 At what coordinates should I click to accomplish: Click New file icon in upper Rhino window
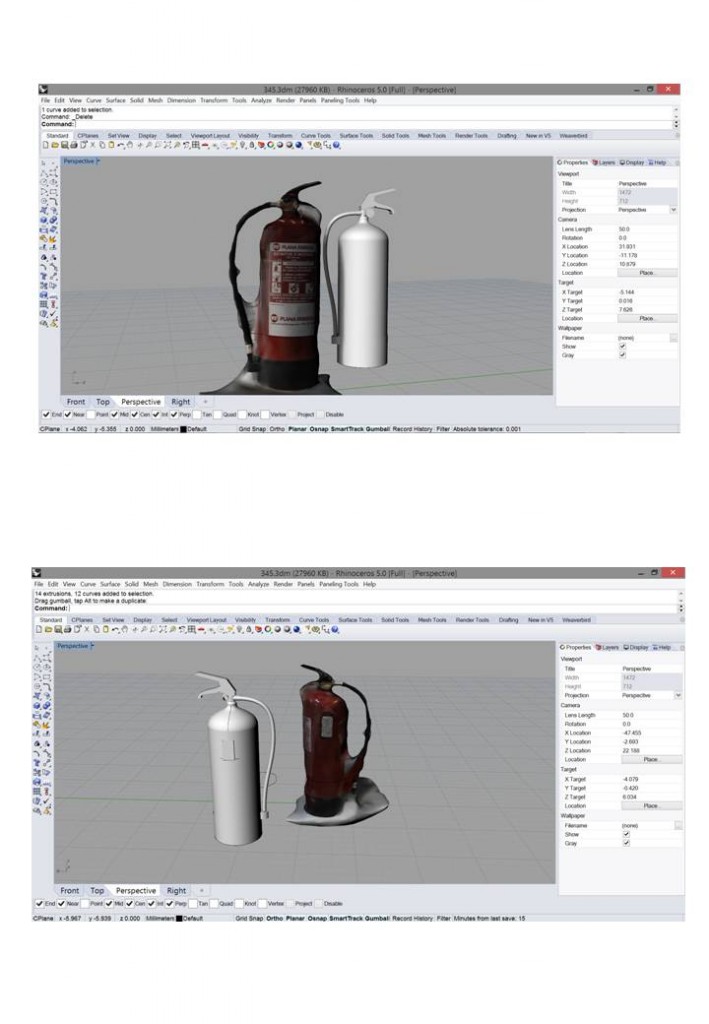46,145
